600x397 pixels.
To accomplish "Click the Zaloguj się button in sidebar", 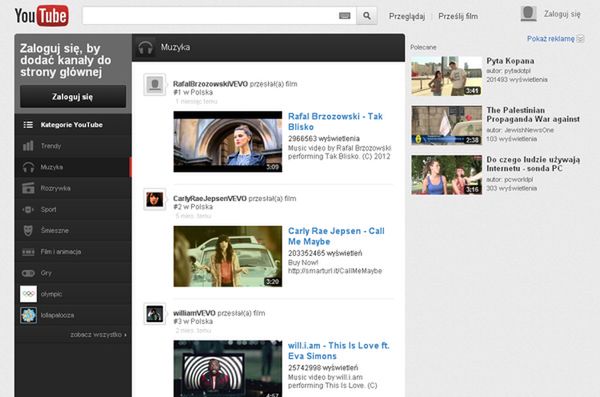I will [73, 96].
